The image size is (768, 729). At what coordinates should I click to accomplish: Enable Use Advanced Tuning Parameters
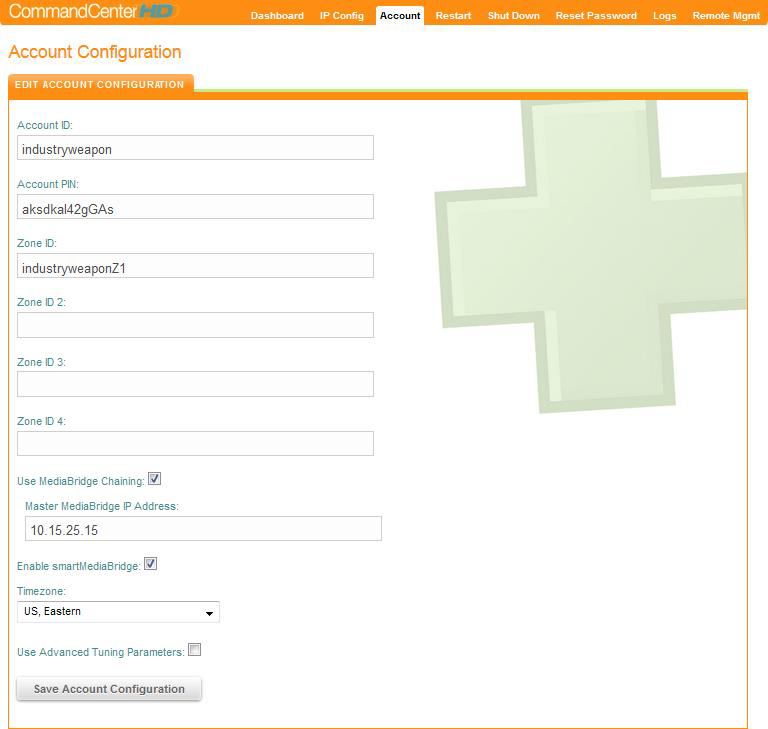point(195,650)
